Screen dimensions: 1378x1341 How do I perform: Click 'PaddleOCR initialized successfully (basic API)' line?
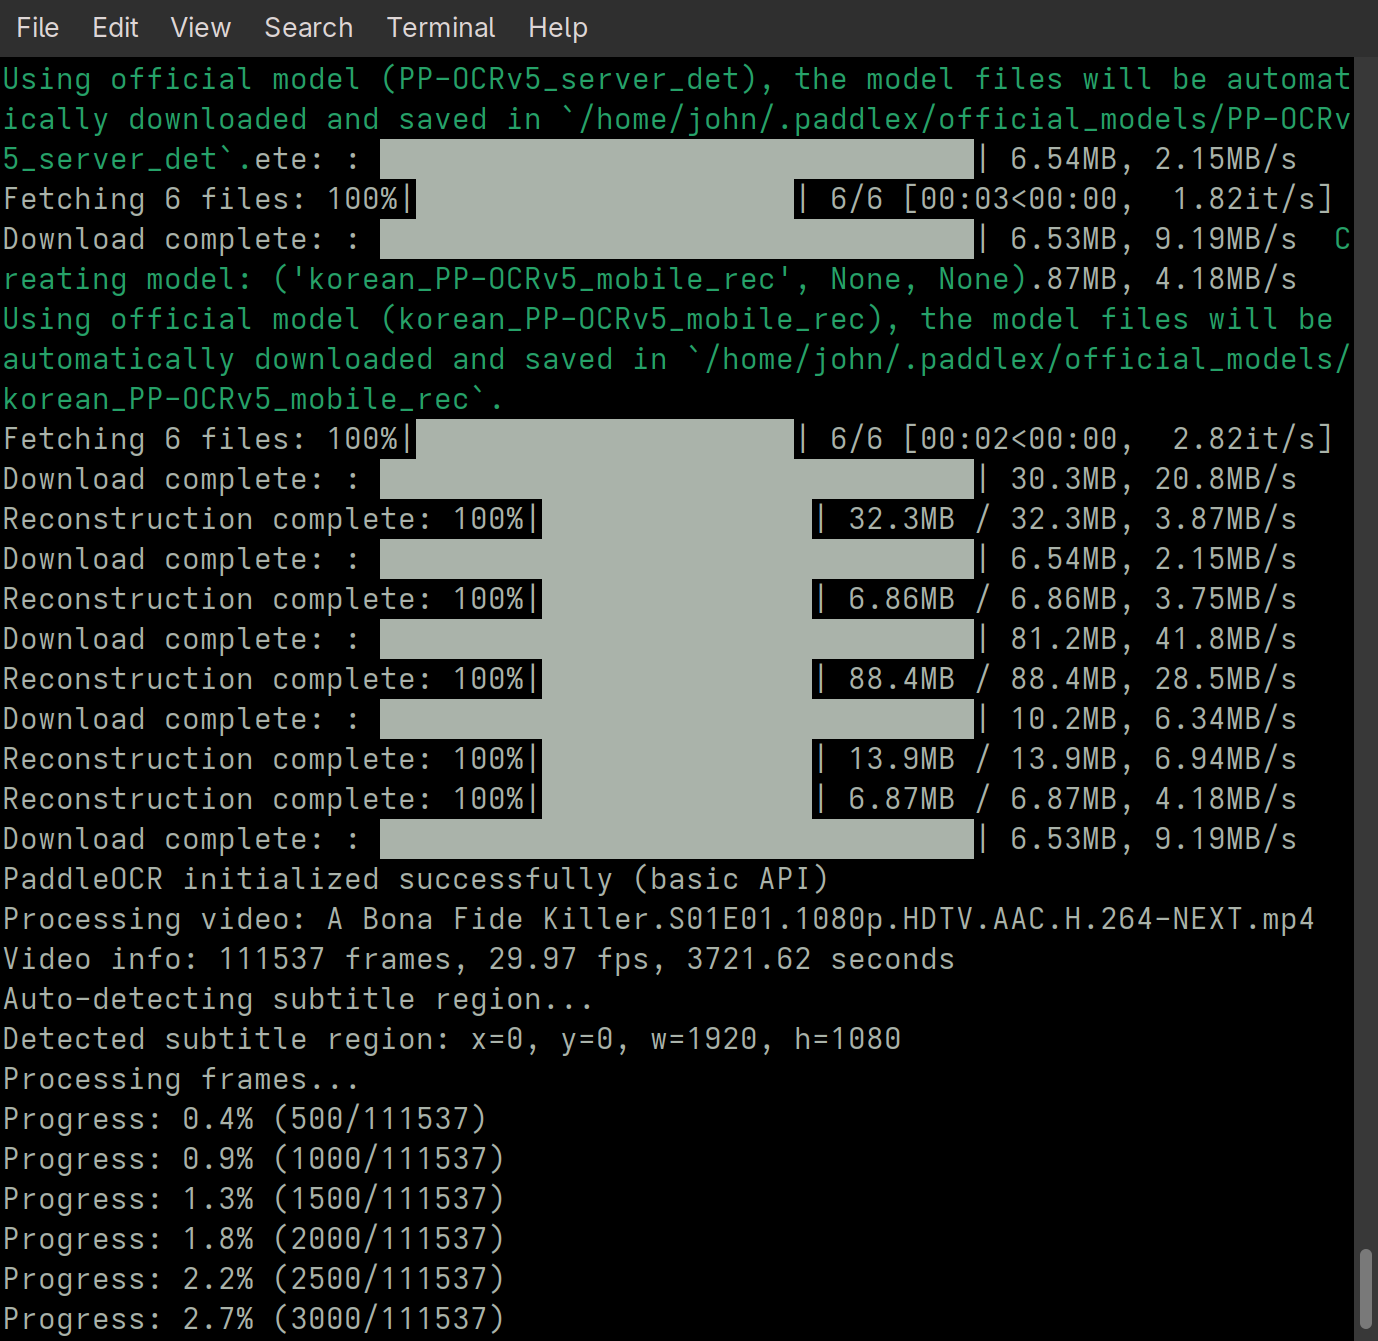(x=416, y=879)
